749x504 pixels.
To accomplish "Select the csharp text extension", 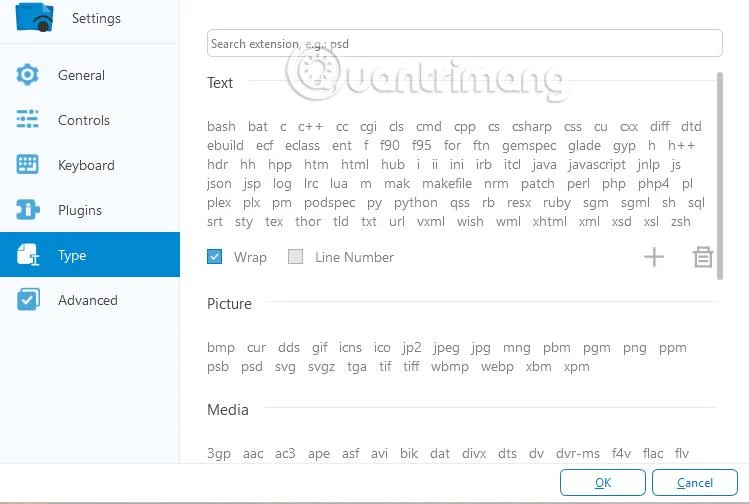I will pos(532,127).
